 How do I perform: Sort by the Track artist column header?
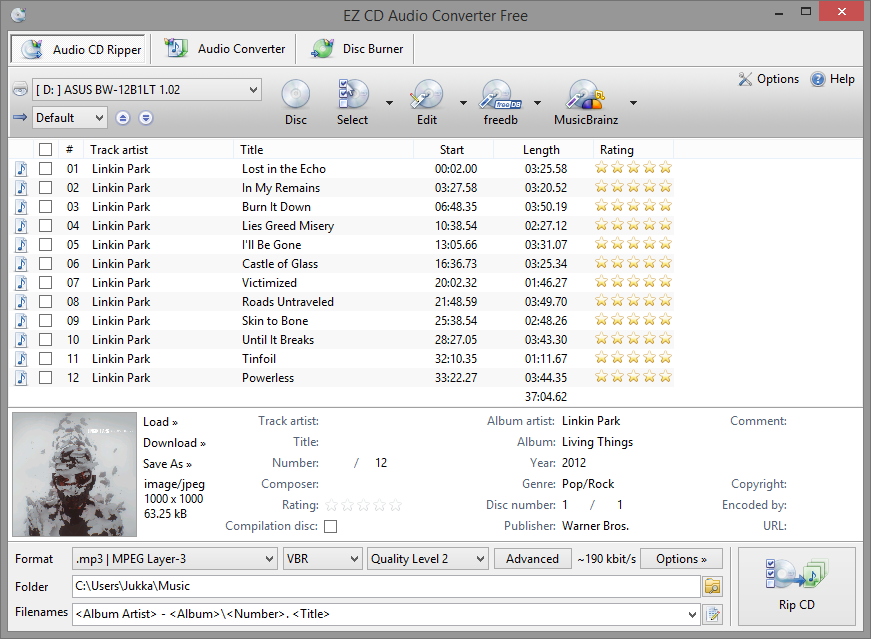[x=158, y=149]
